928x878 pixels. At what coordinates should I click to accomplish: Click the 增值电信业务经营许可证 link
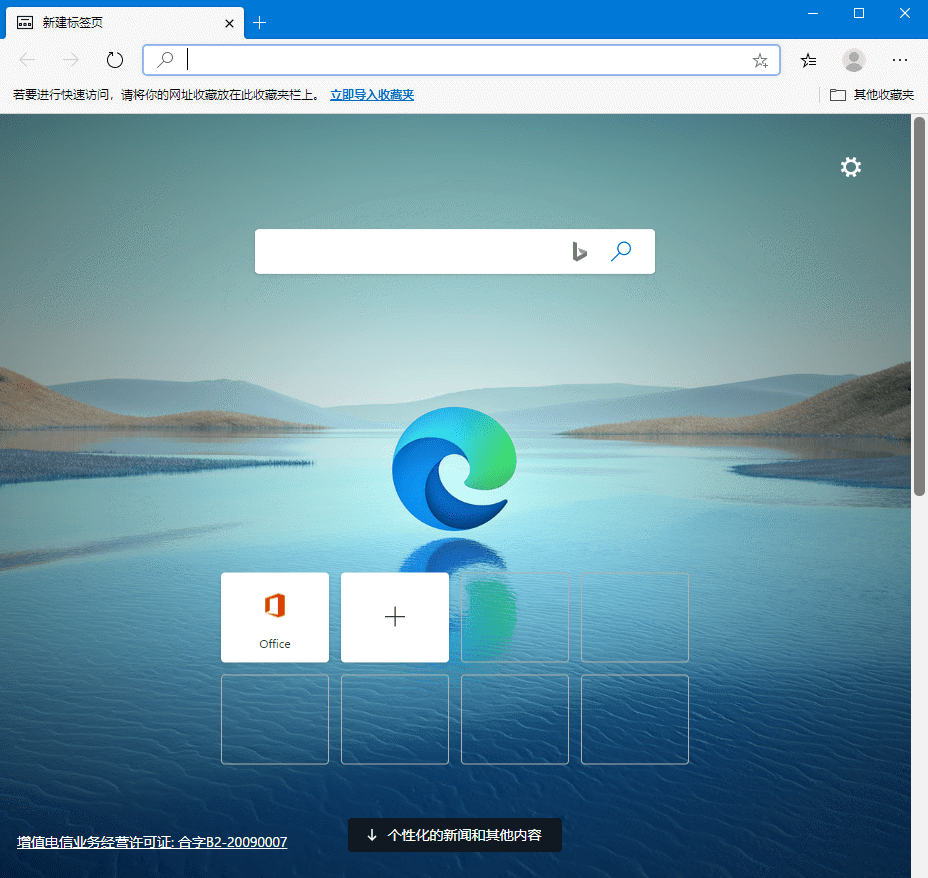152,842
